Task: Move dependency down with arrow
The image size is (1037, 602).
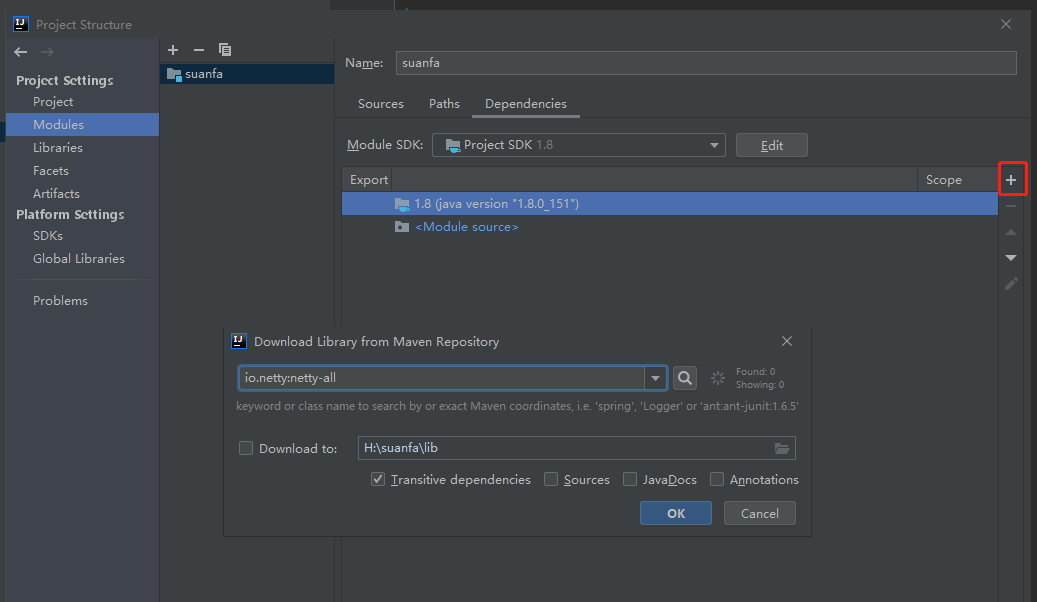Action: 1011,257
